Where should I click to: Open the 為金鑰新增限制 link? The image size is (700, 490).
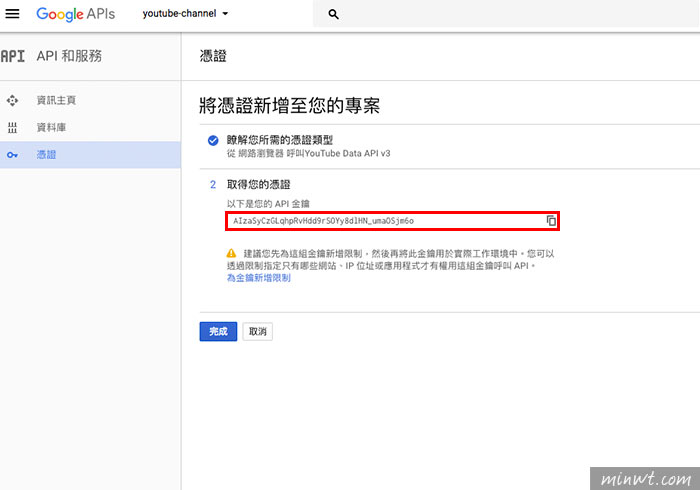point(259,278)
